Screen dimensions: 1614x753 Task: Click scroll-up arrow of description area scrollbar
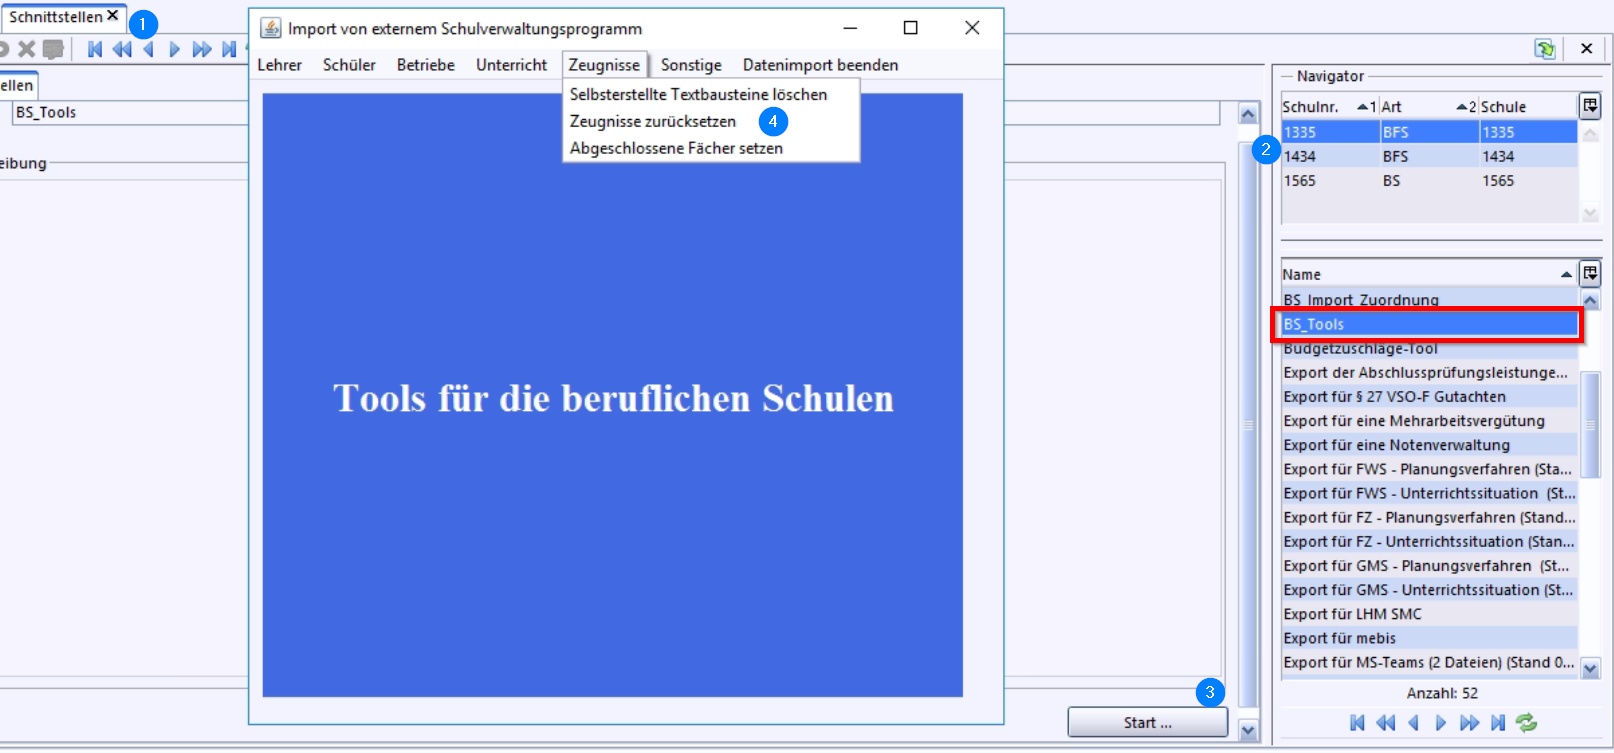tap(1248, 114)
